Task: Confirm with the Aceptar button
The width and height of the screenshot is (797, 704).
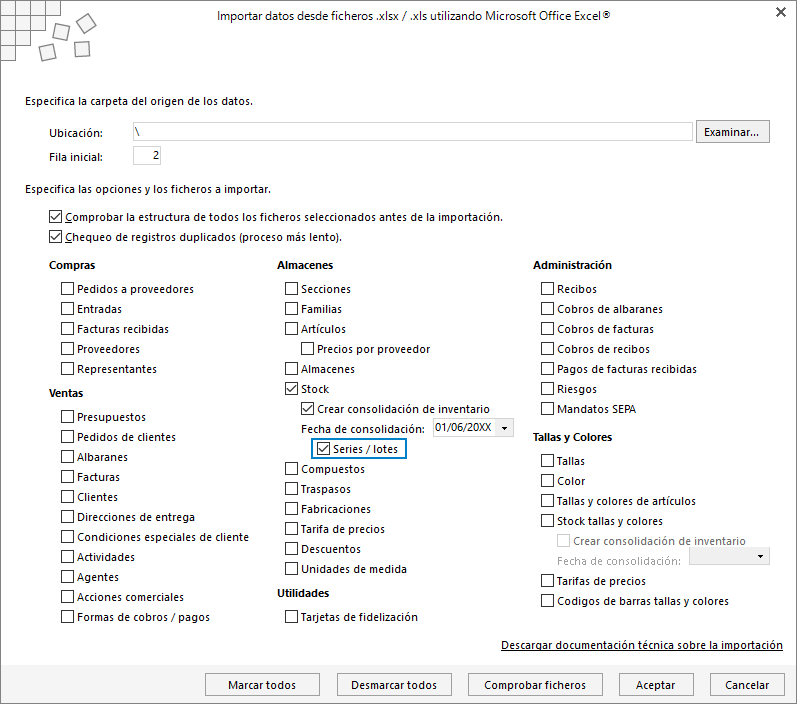Action: coord(656,685)
